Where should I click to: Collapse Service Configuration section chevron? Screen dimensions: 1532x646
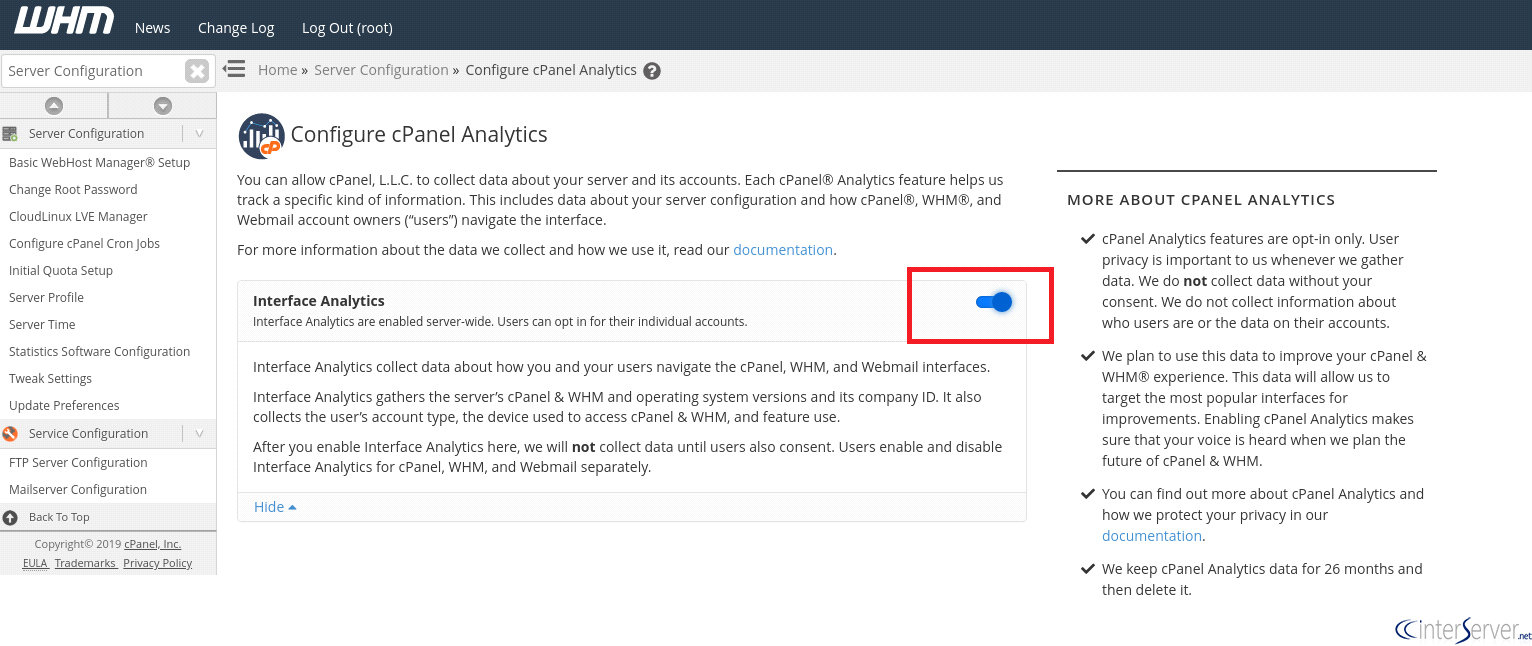[x=199, y=434]
